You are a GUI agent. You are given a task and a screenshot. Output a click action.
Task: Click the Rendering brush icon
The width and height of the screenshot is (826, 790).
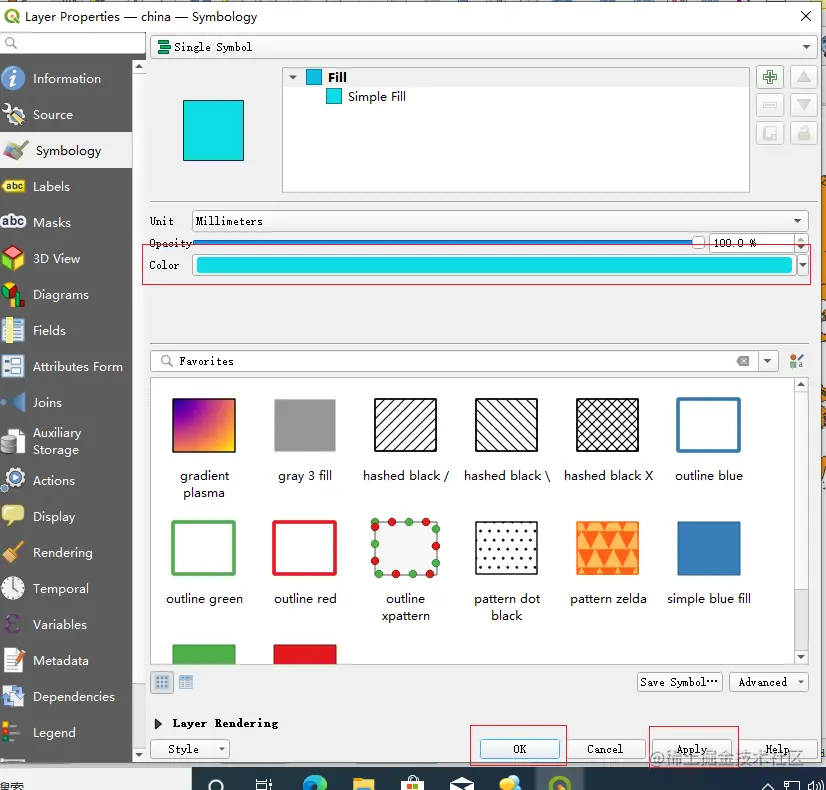pyautogui.click(x=13, y=552)
